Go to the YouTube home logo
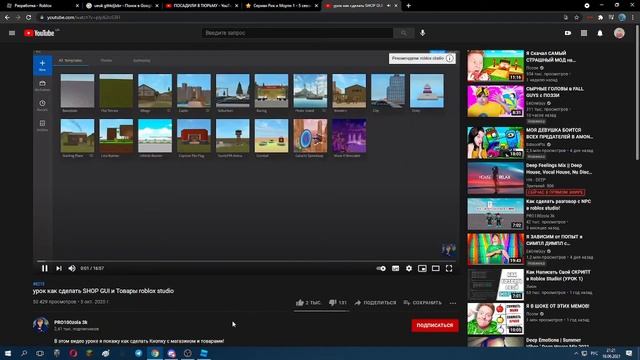Image resolution: width=640 pixels, height=360 pixels. [39, 33]
